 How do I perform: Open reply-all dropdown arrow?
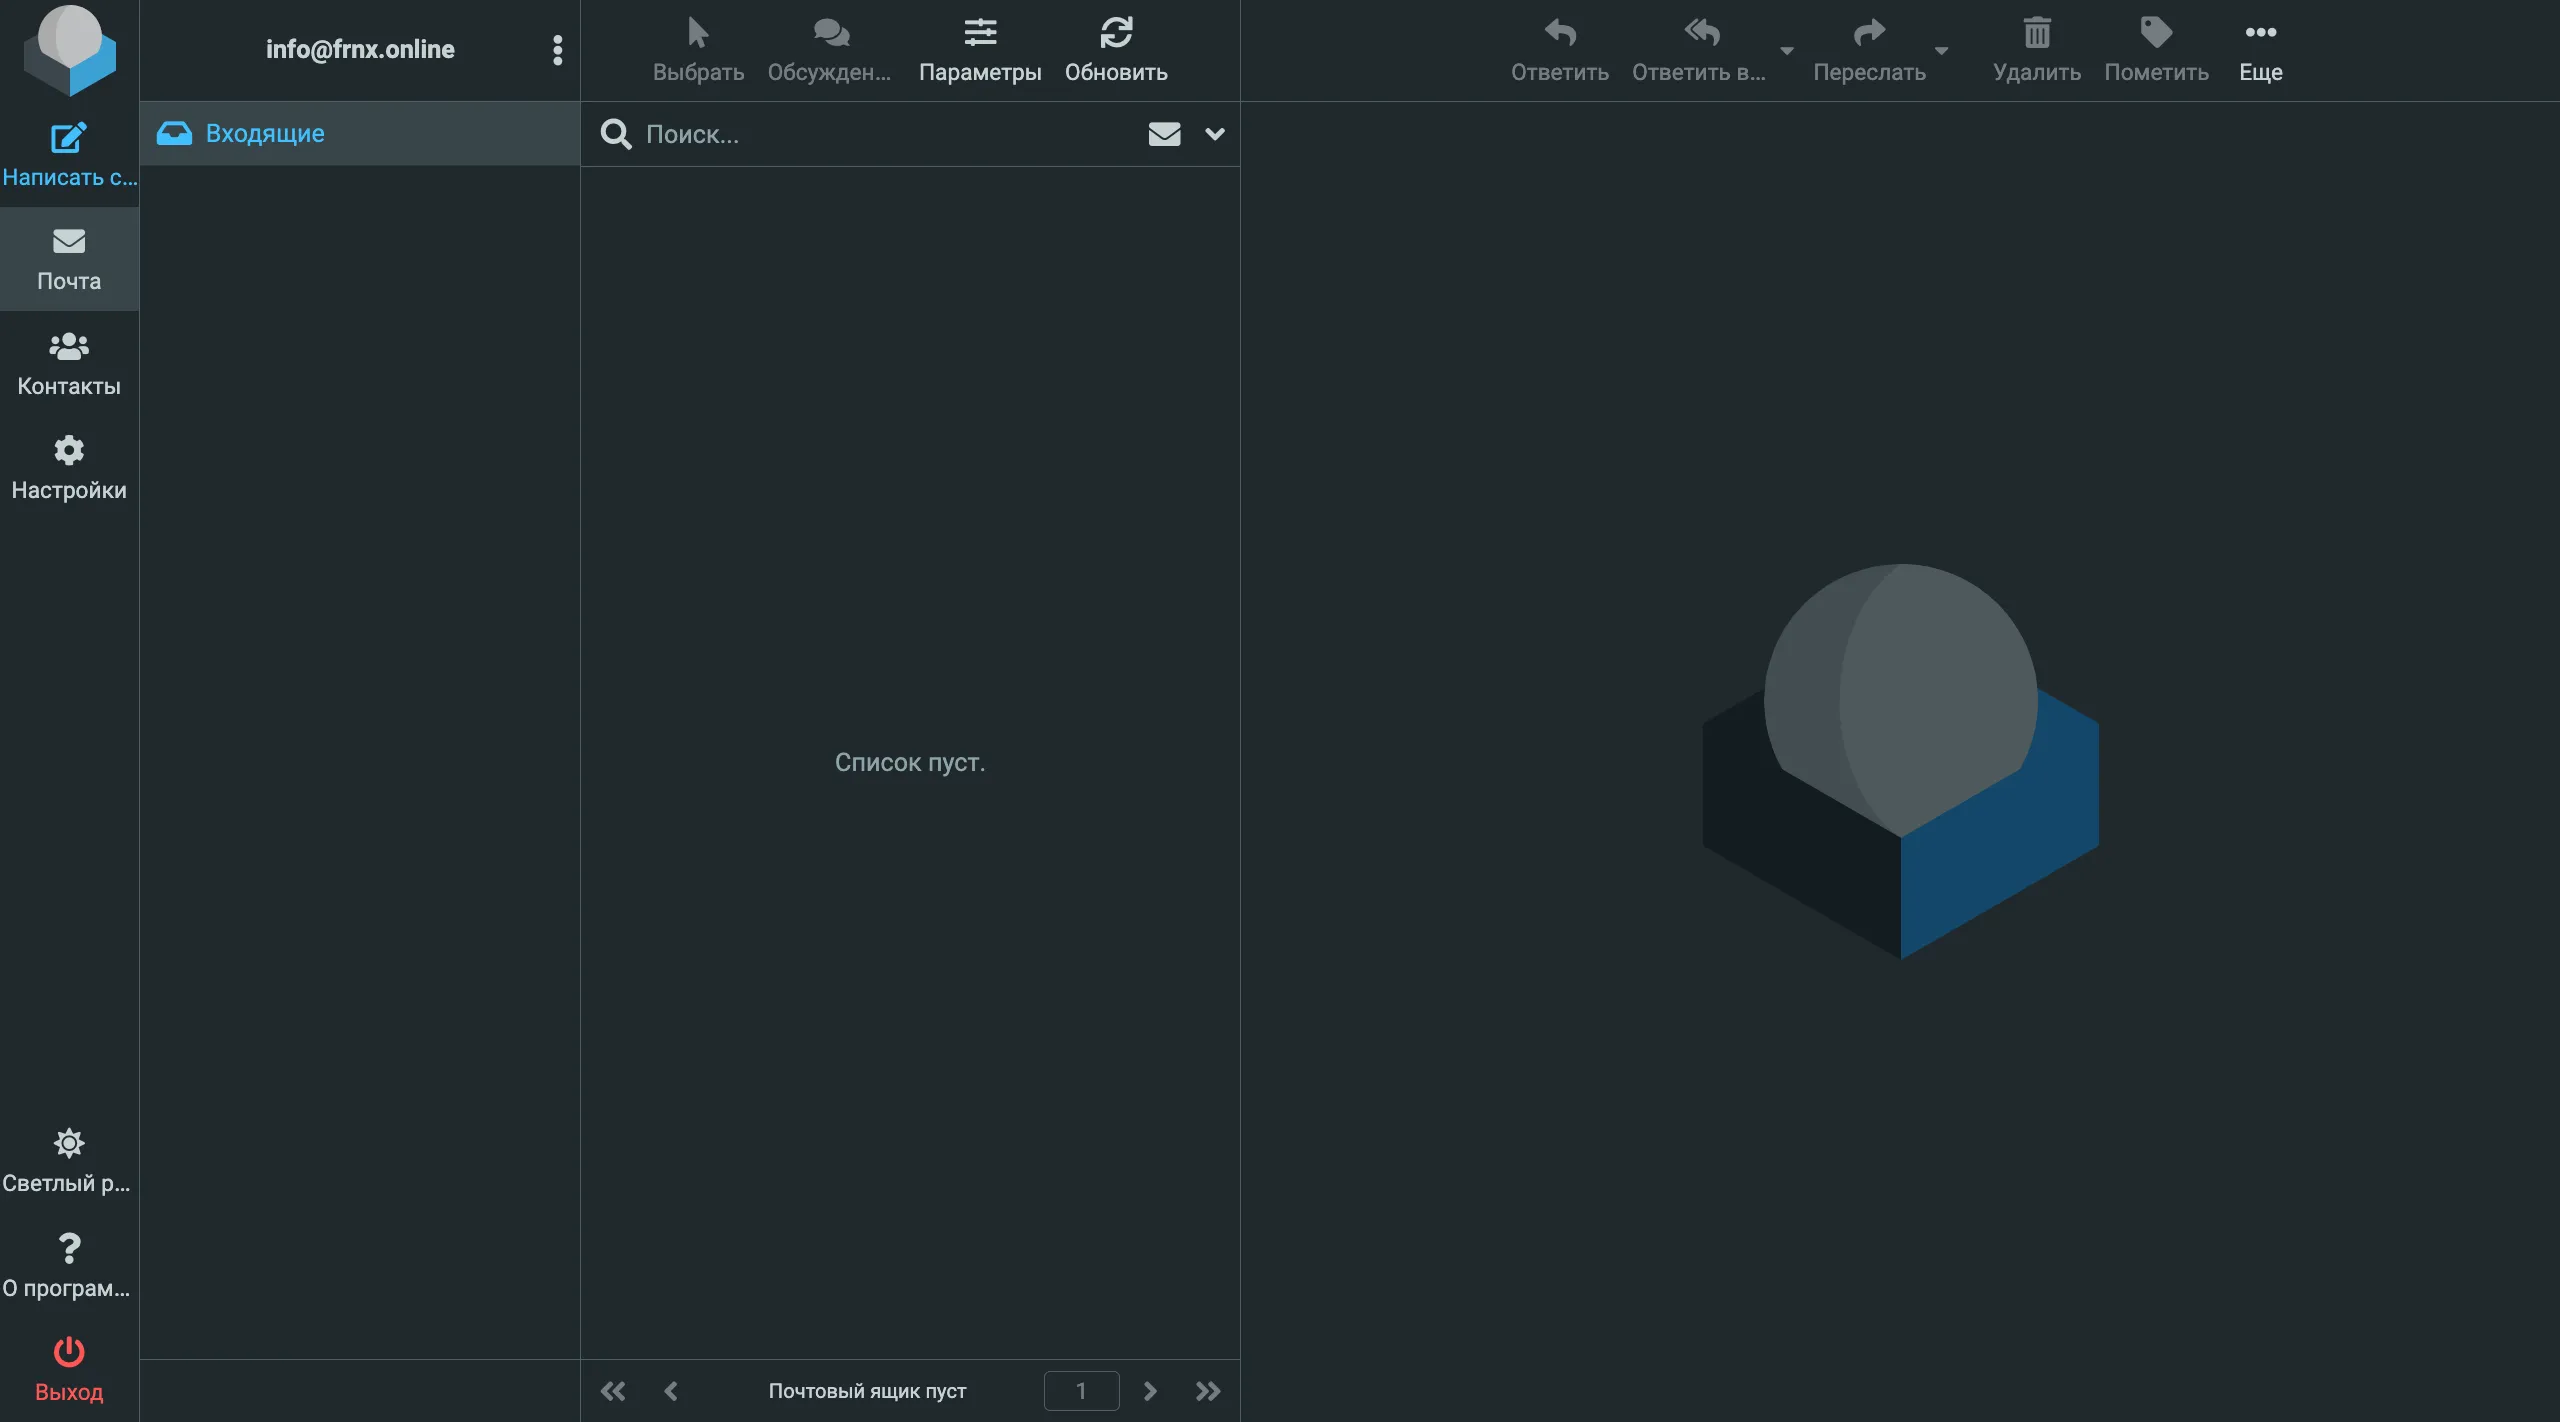[1786, 50]
